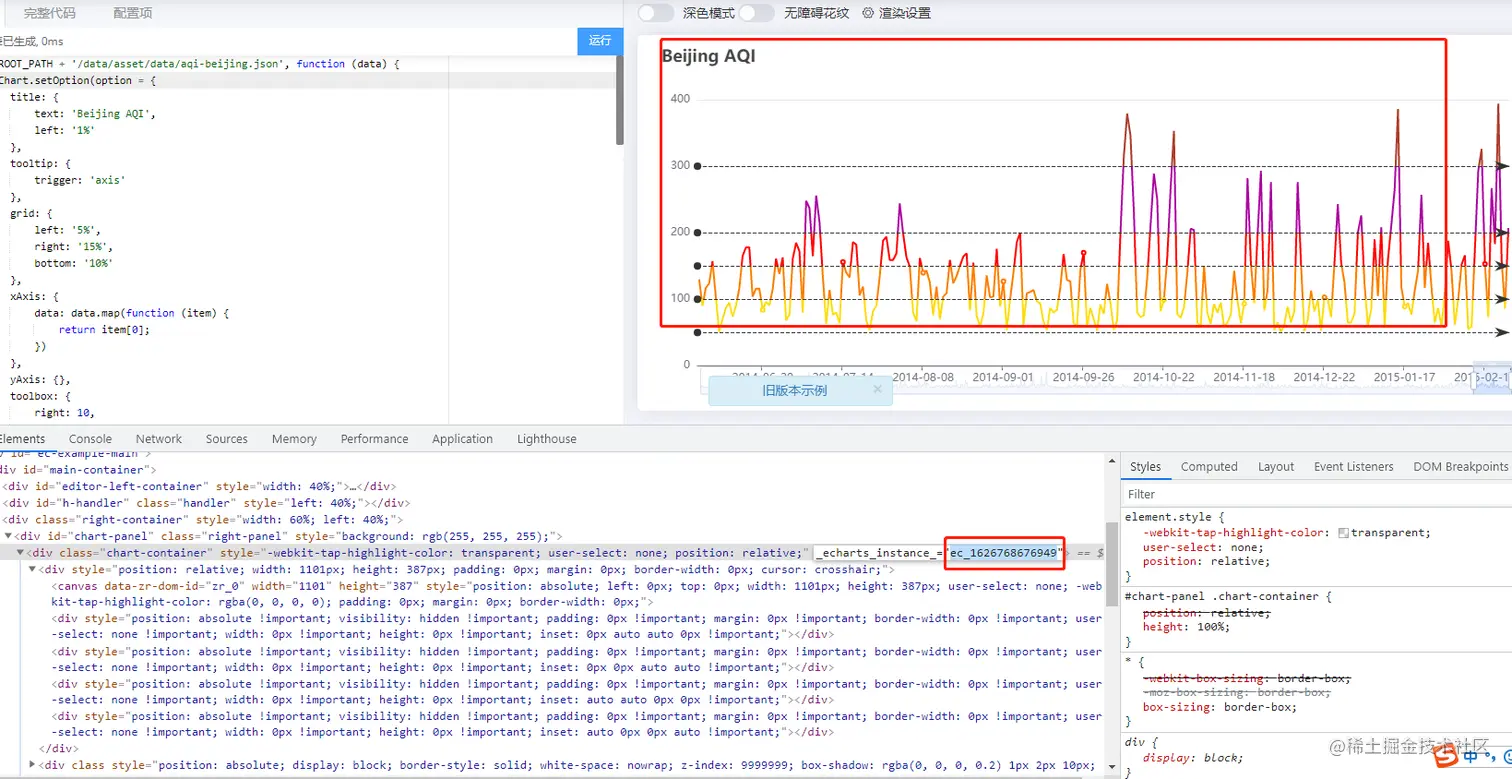Select the Styles sidebar tab
Screen dimensions: 1512x779
(x=1145, y=467)
